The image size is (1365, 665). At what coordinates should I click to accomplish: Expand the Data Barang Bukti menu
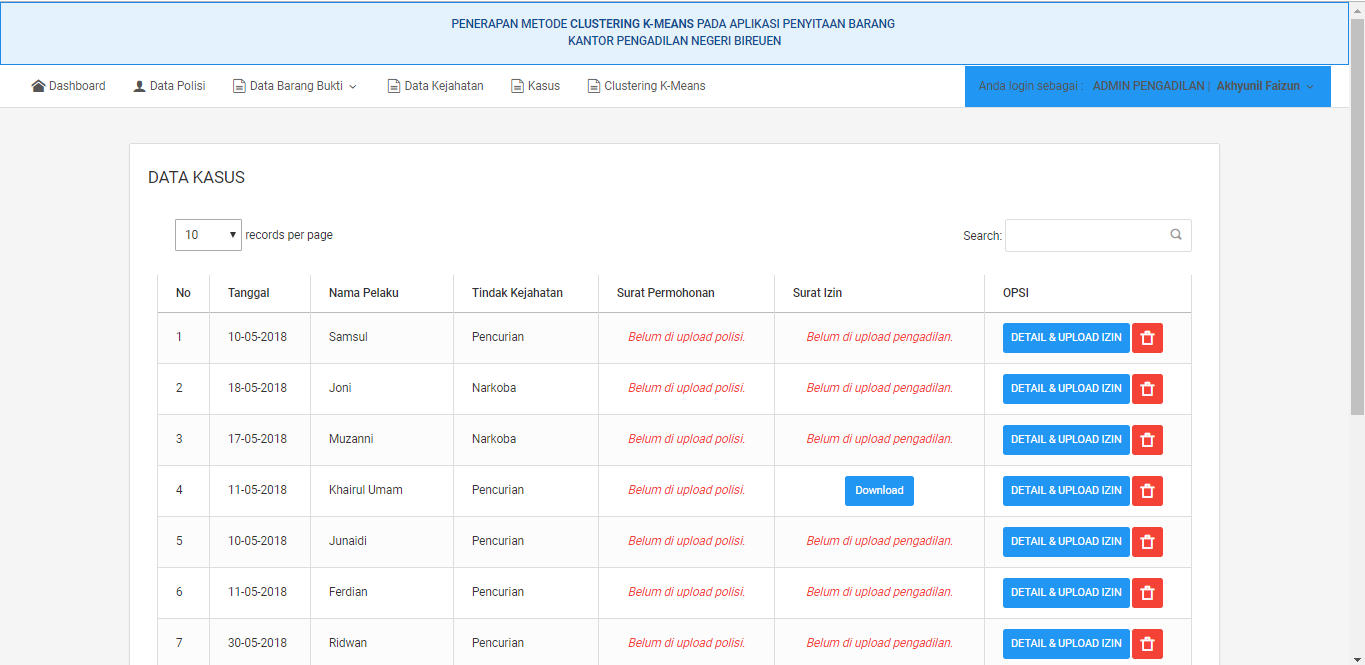pyautogui.click(x=295, y=86)
